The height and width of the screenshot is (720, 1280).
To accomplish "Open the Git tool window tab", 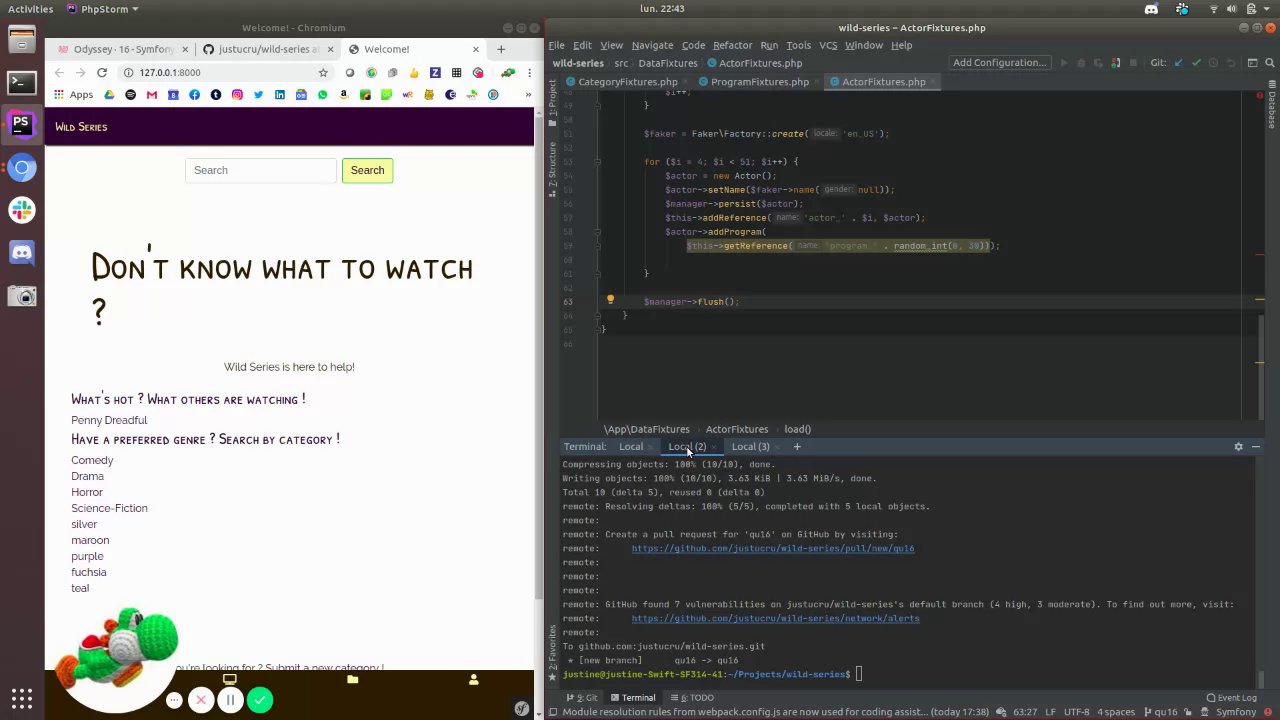I will 582,698.
